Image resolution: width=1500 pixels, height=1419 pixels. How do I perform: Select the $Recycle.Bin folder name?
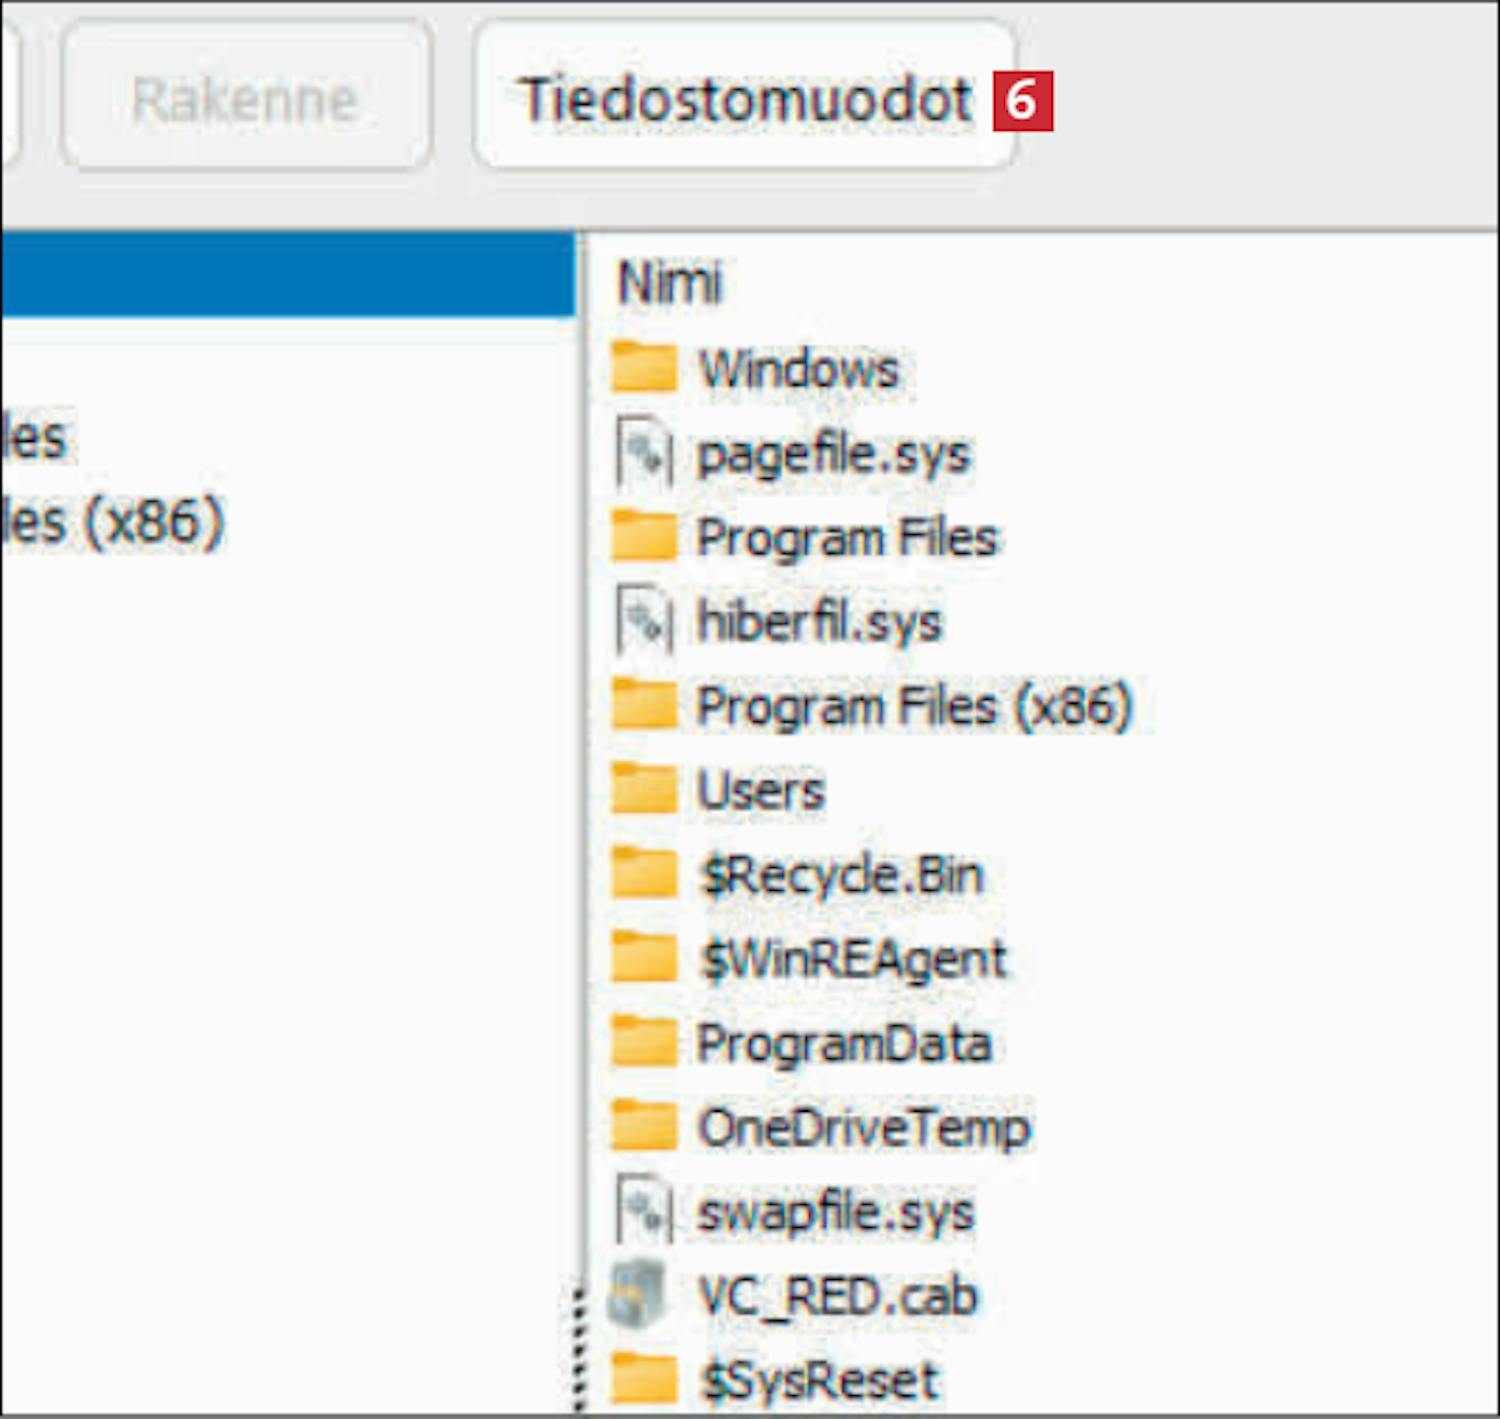[x=842, y=876]
